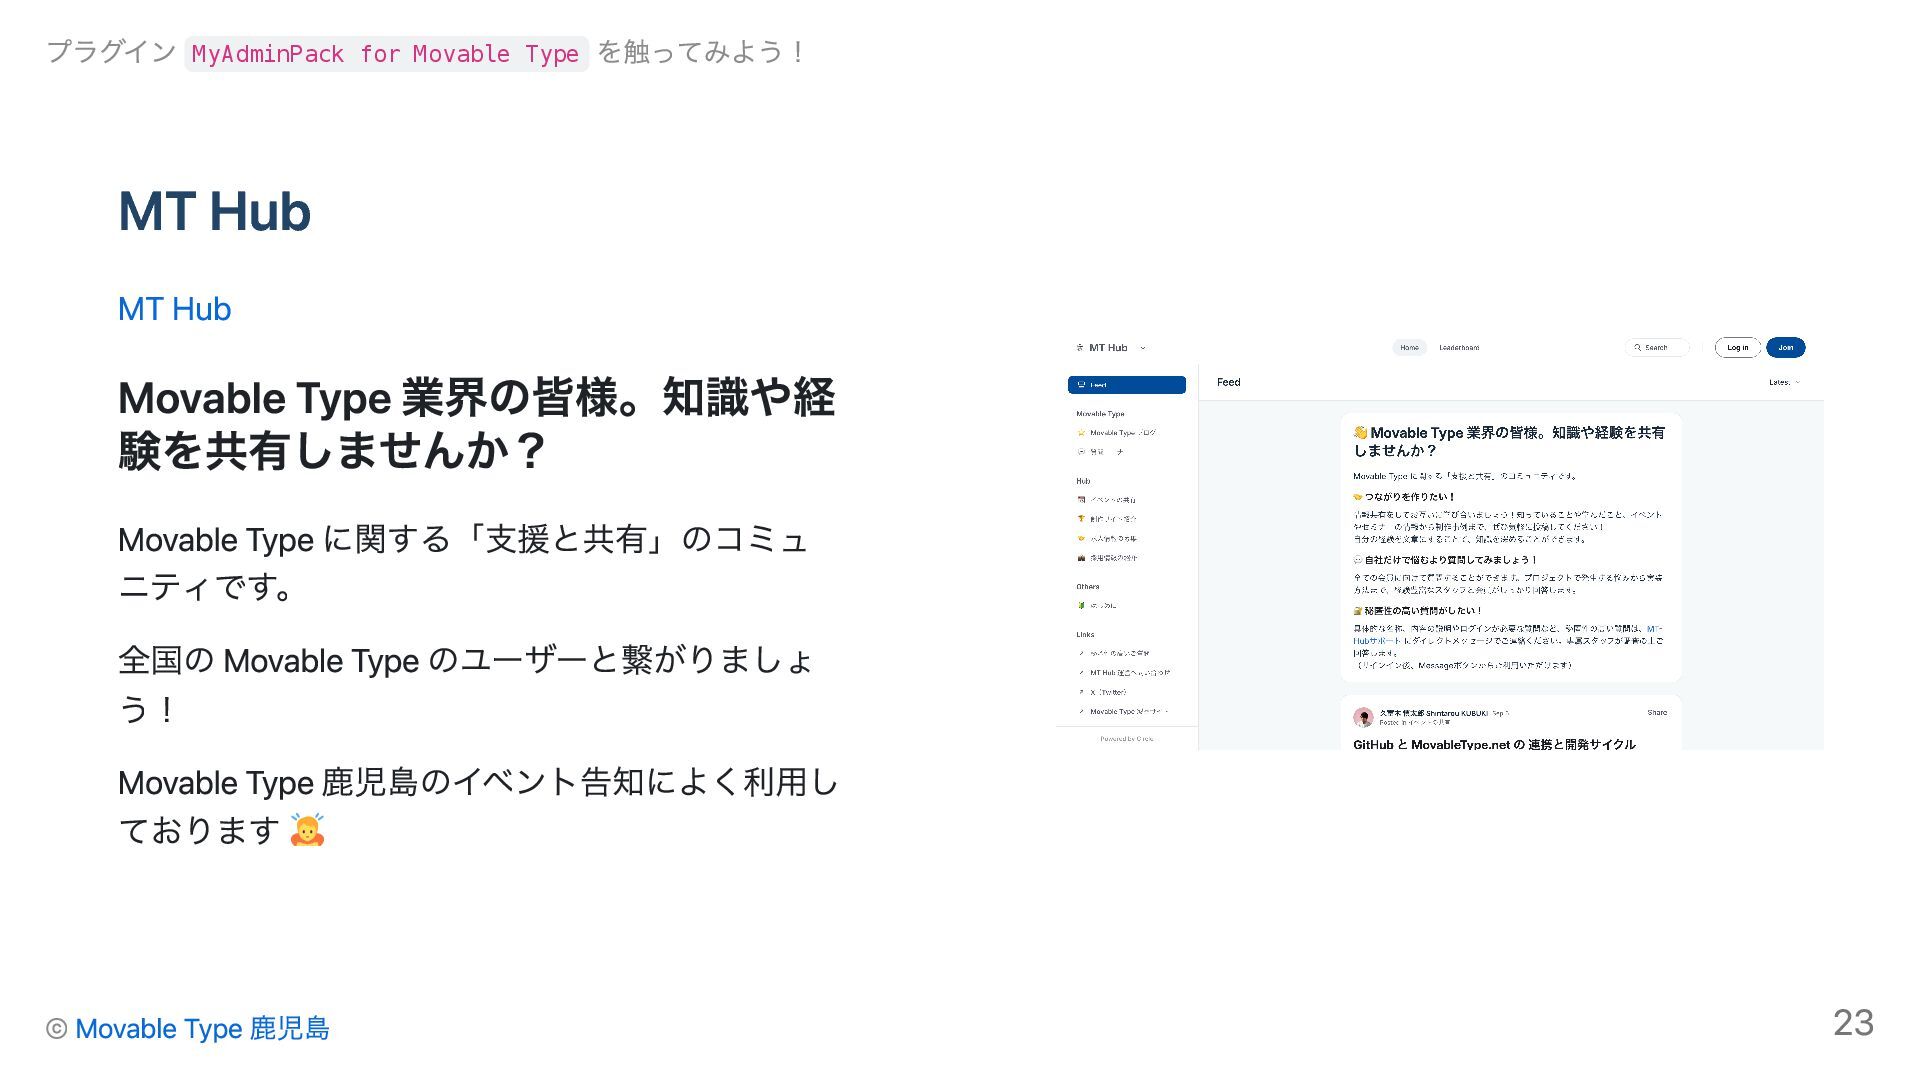Switch to the Leaderboard tab
The width and height of the screenshot is (1920, 1080).
[x=1459, y=348]
